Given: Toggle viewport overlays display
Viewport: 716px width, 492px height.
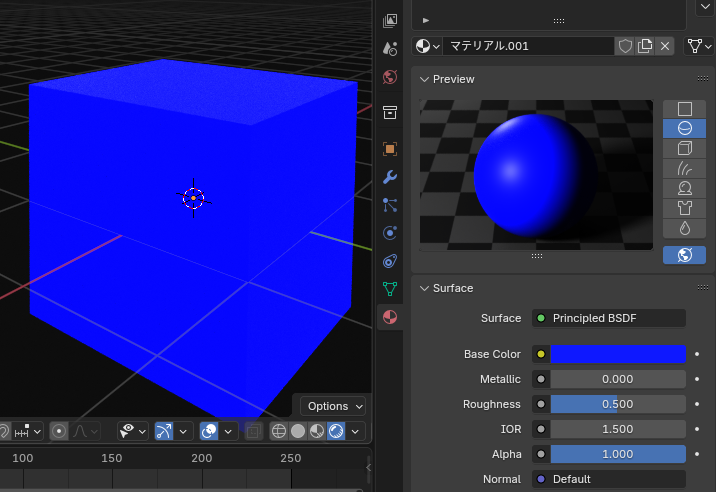Looking at the screenshot, I should click(x=209, y=431).
